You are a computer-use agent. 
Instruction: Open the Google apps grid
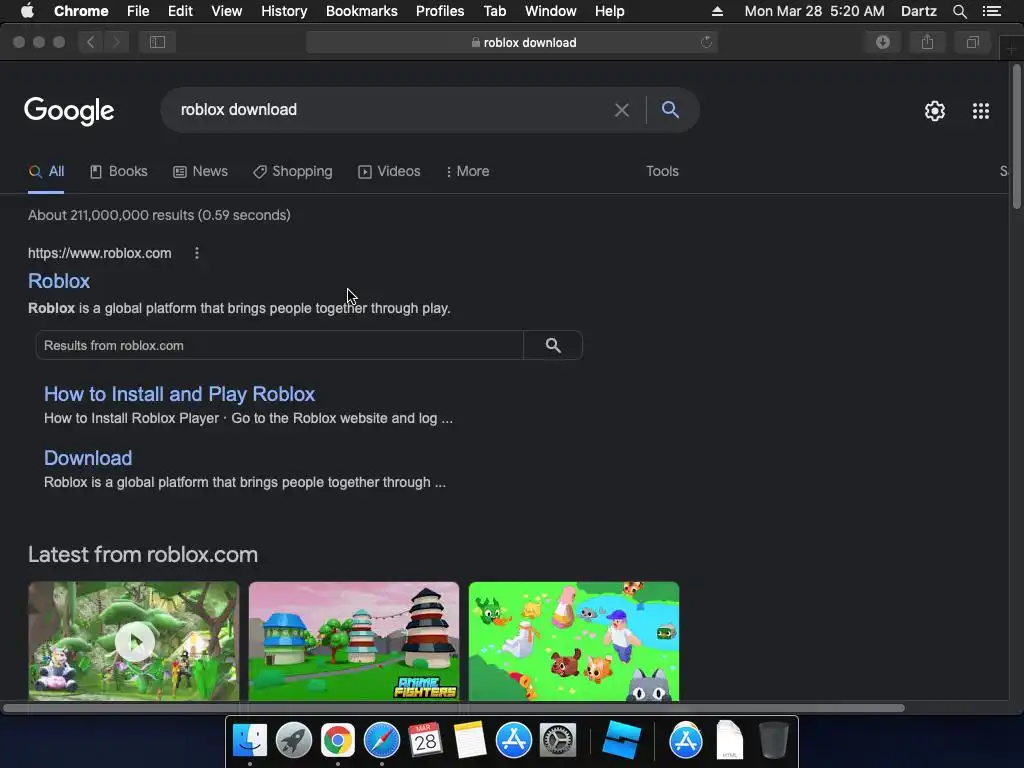point(980,111)
